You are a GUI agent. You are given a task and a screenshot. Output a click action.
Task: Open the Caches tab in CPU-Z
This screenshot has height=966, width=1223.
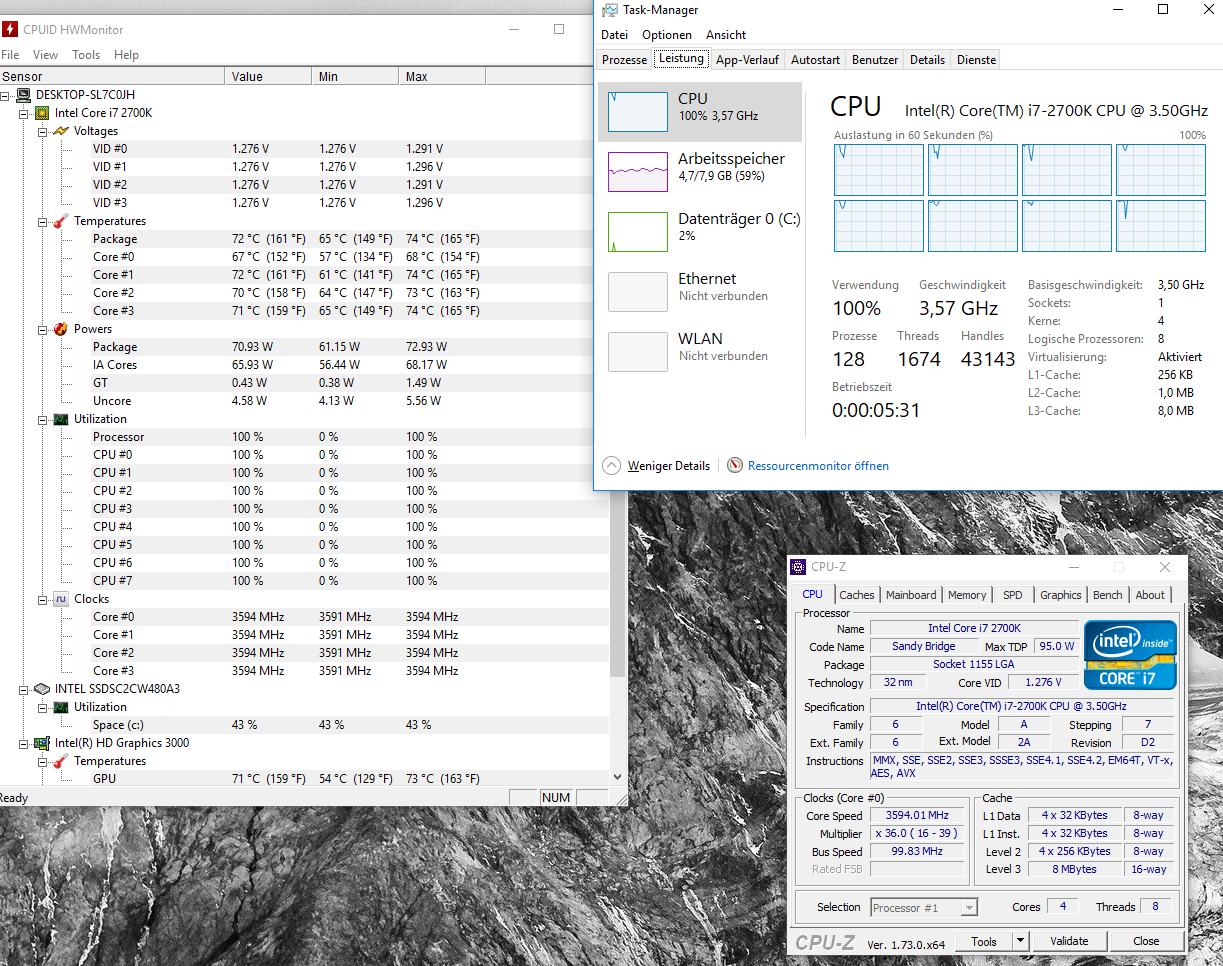[x=857, y=595]
